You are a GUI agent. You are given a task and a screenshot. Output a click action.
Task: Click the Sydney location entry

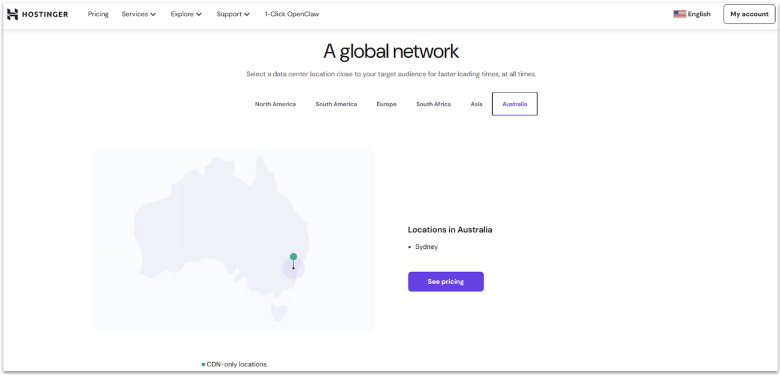pos(426,247)
